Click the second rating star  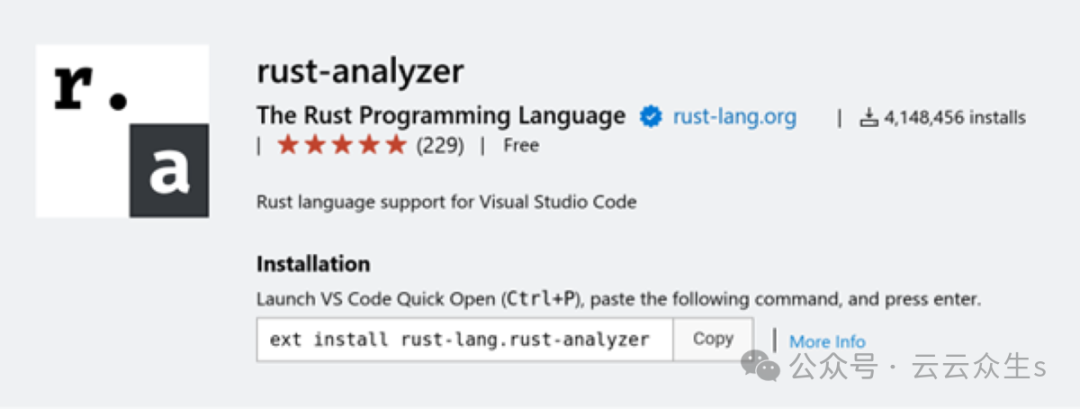point(314,146)
